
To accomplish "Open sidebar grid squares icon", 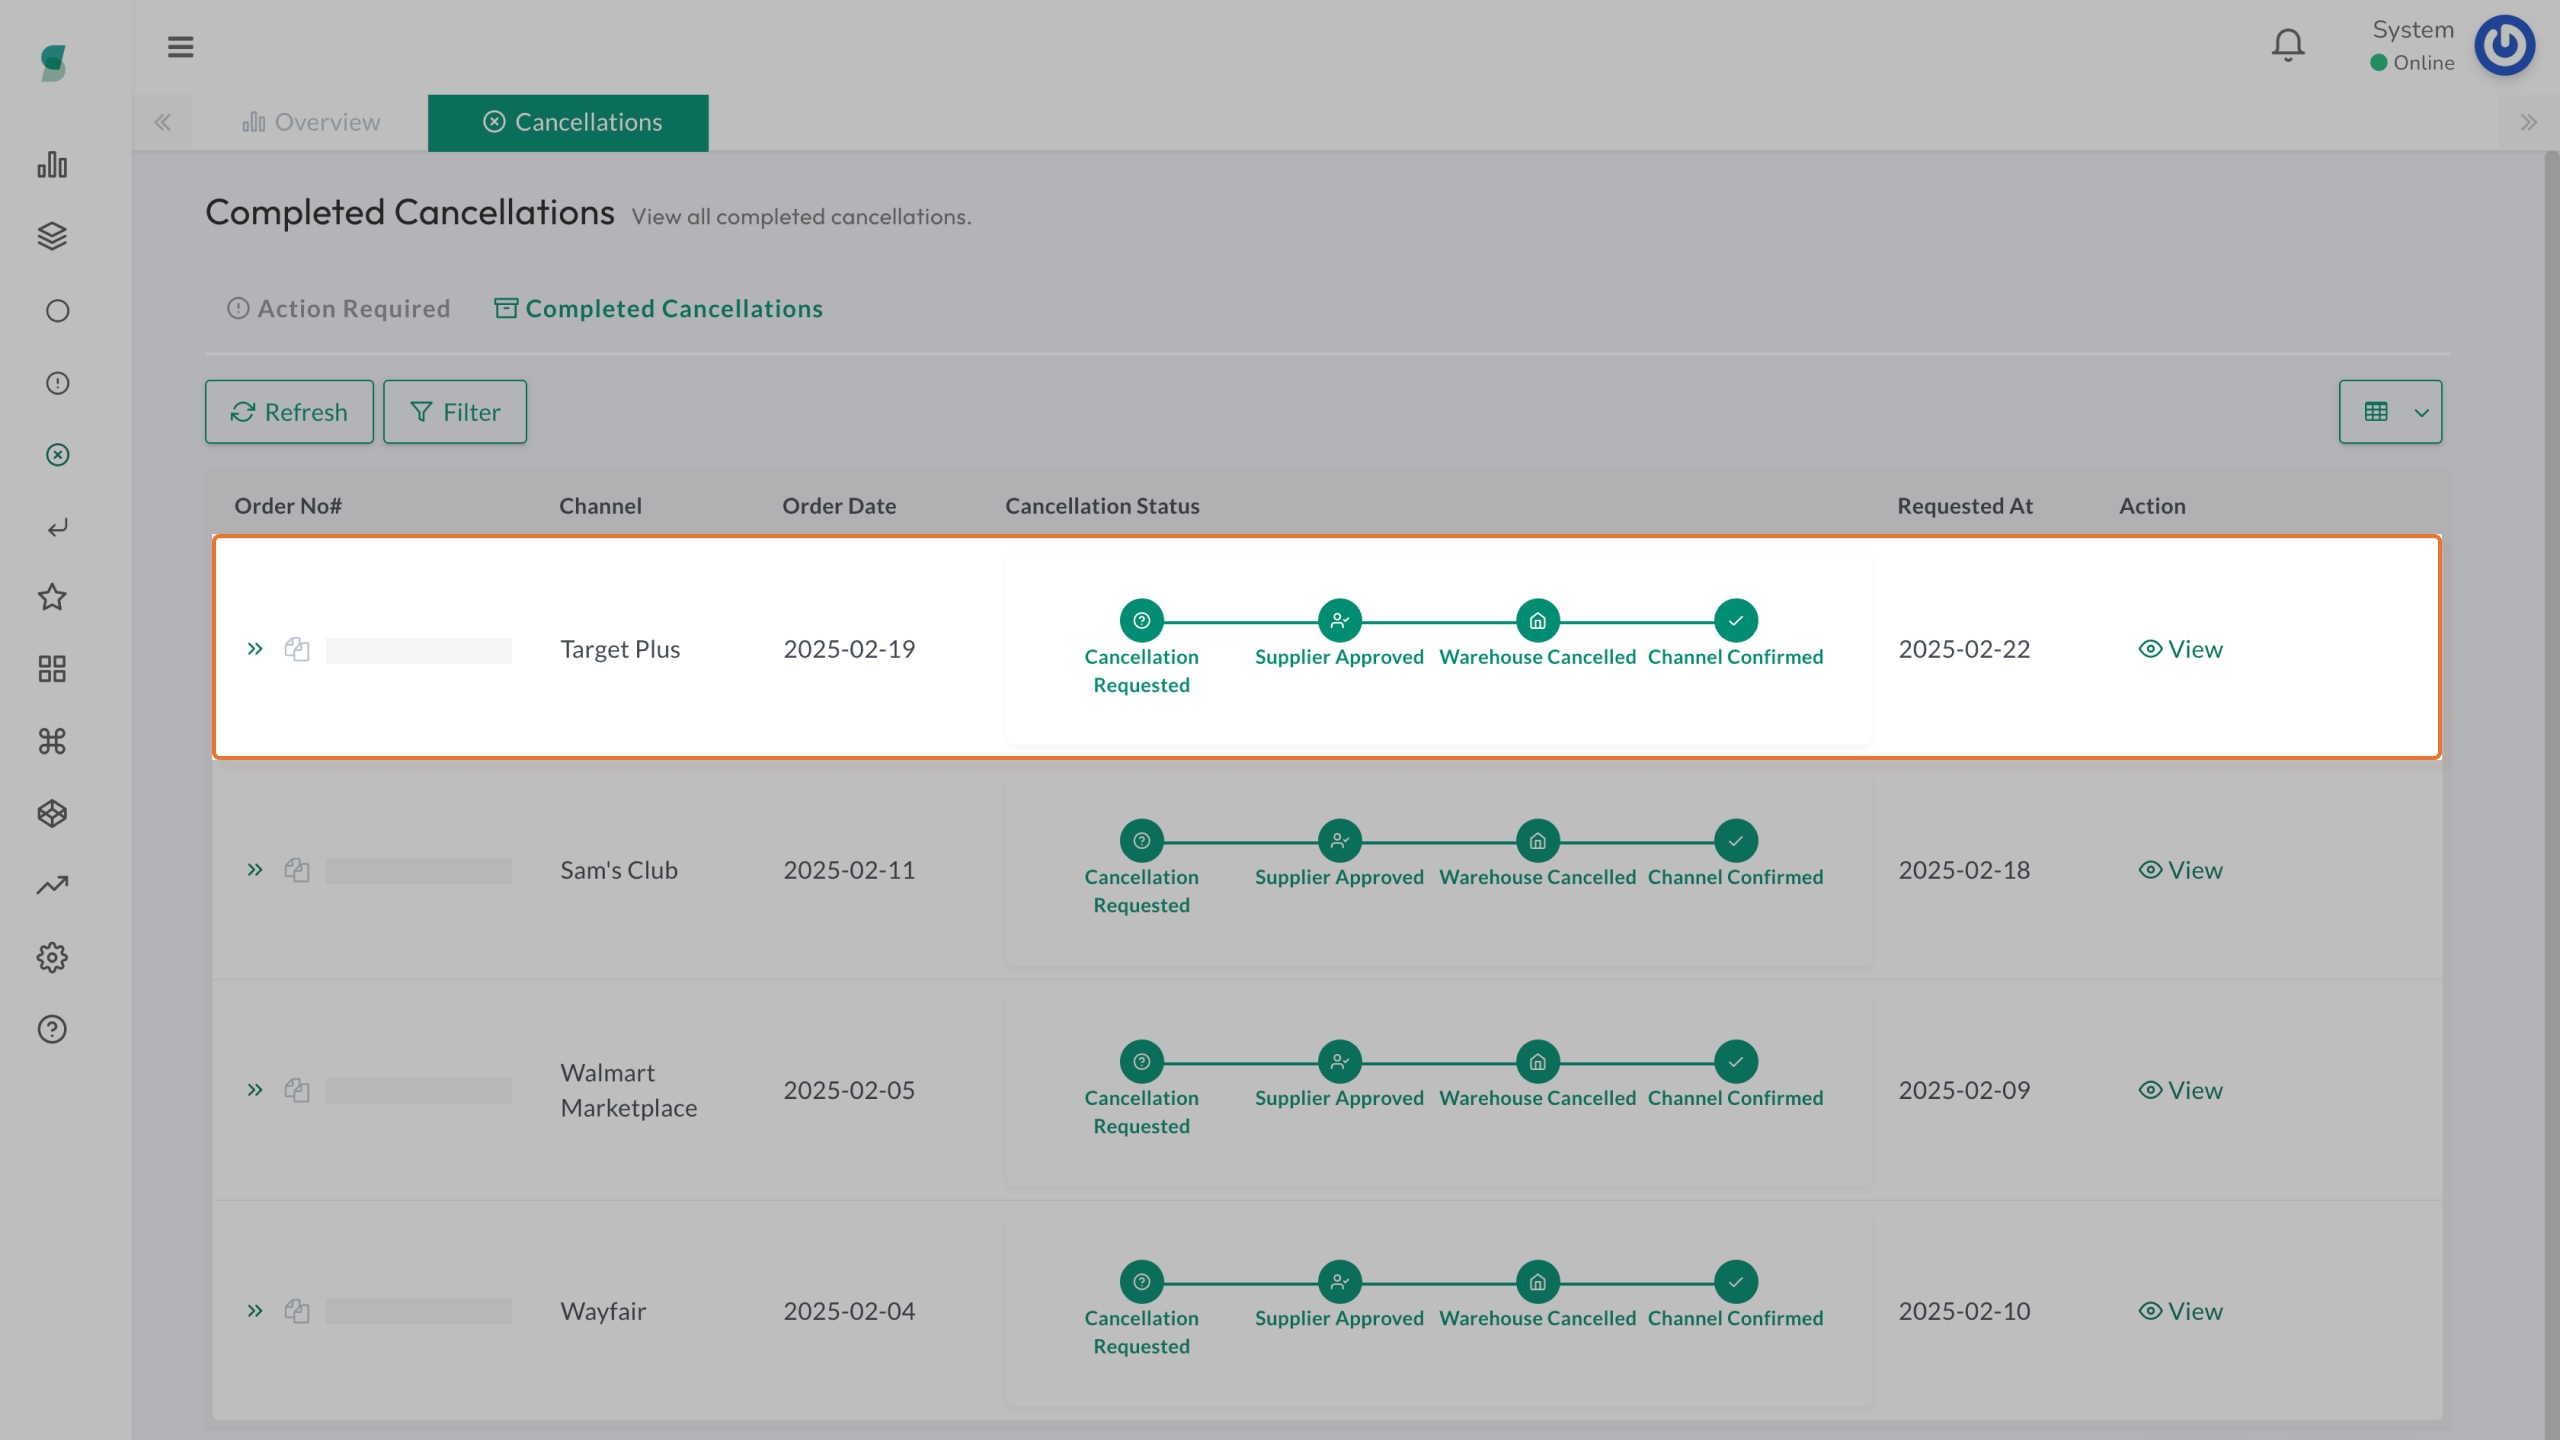I will (52, 669).
